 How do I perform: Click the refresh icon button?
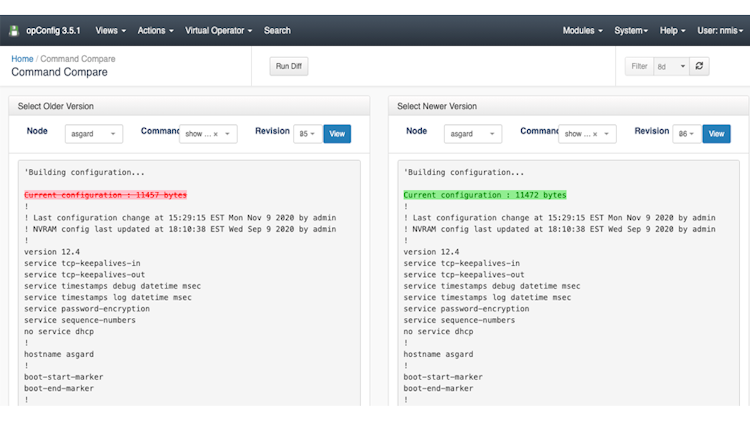pos(701,66)
